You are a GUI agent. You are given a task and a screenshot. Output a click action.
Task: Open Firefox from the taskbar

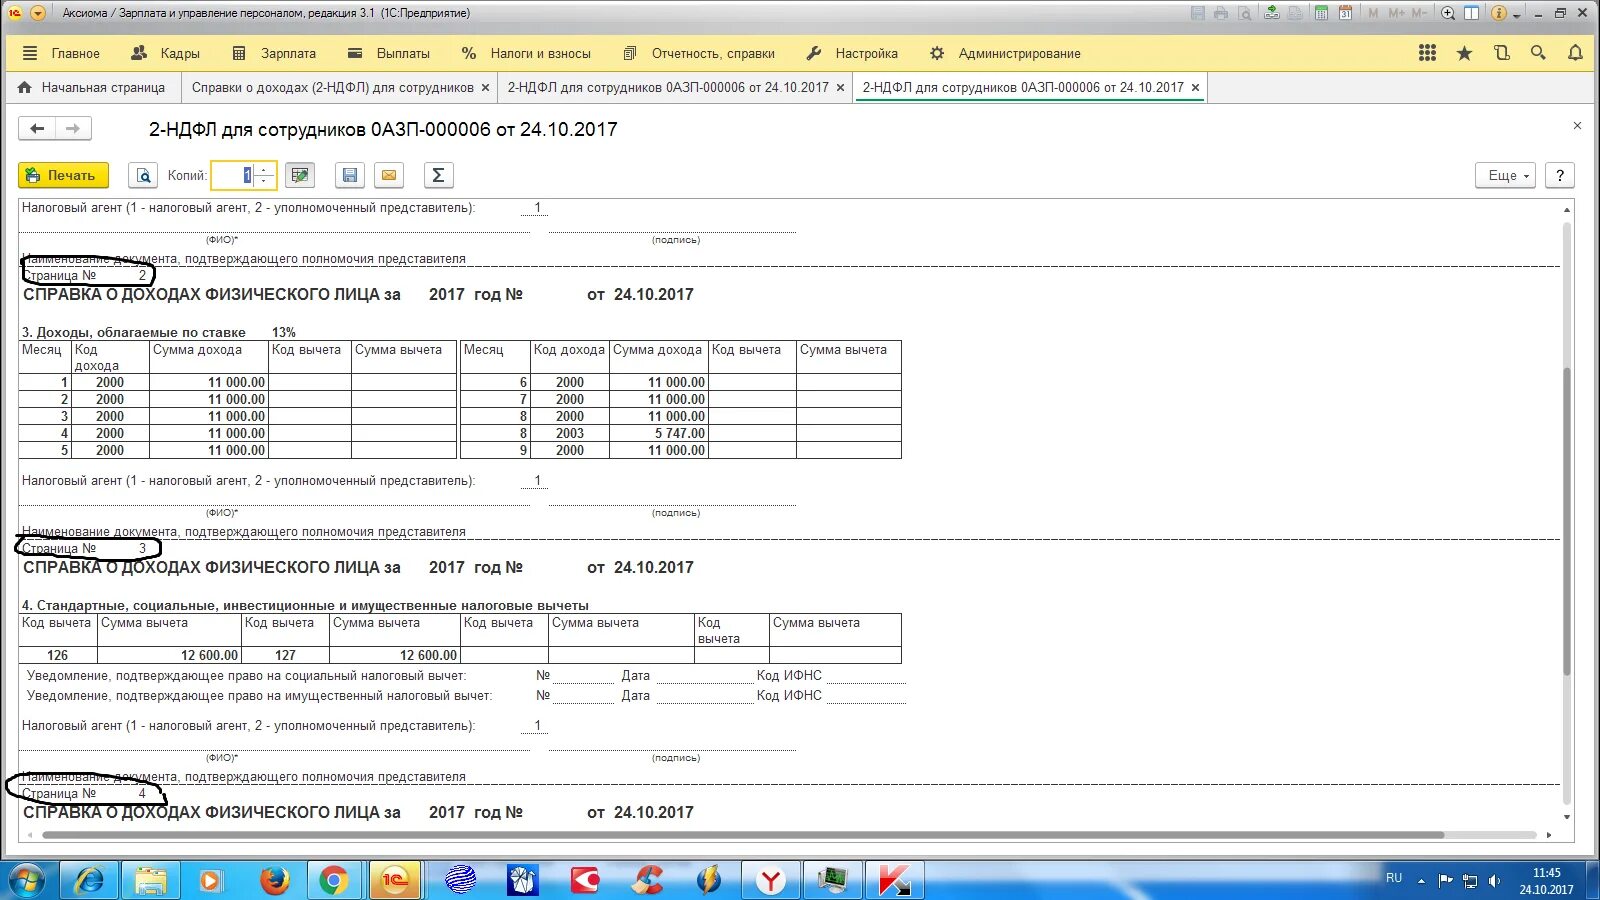coord(273,880)
